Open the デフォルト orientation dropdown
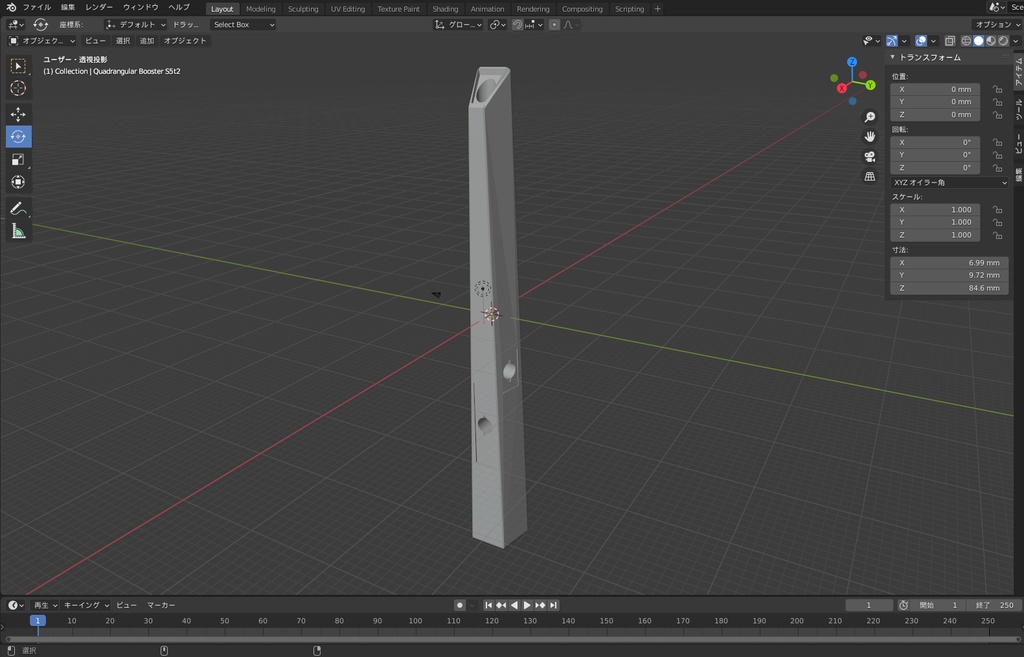Screen dimensions: 1024x657 (x=136, y=25)
